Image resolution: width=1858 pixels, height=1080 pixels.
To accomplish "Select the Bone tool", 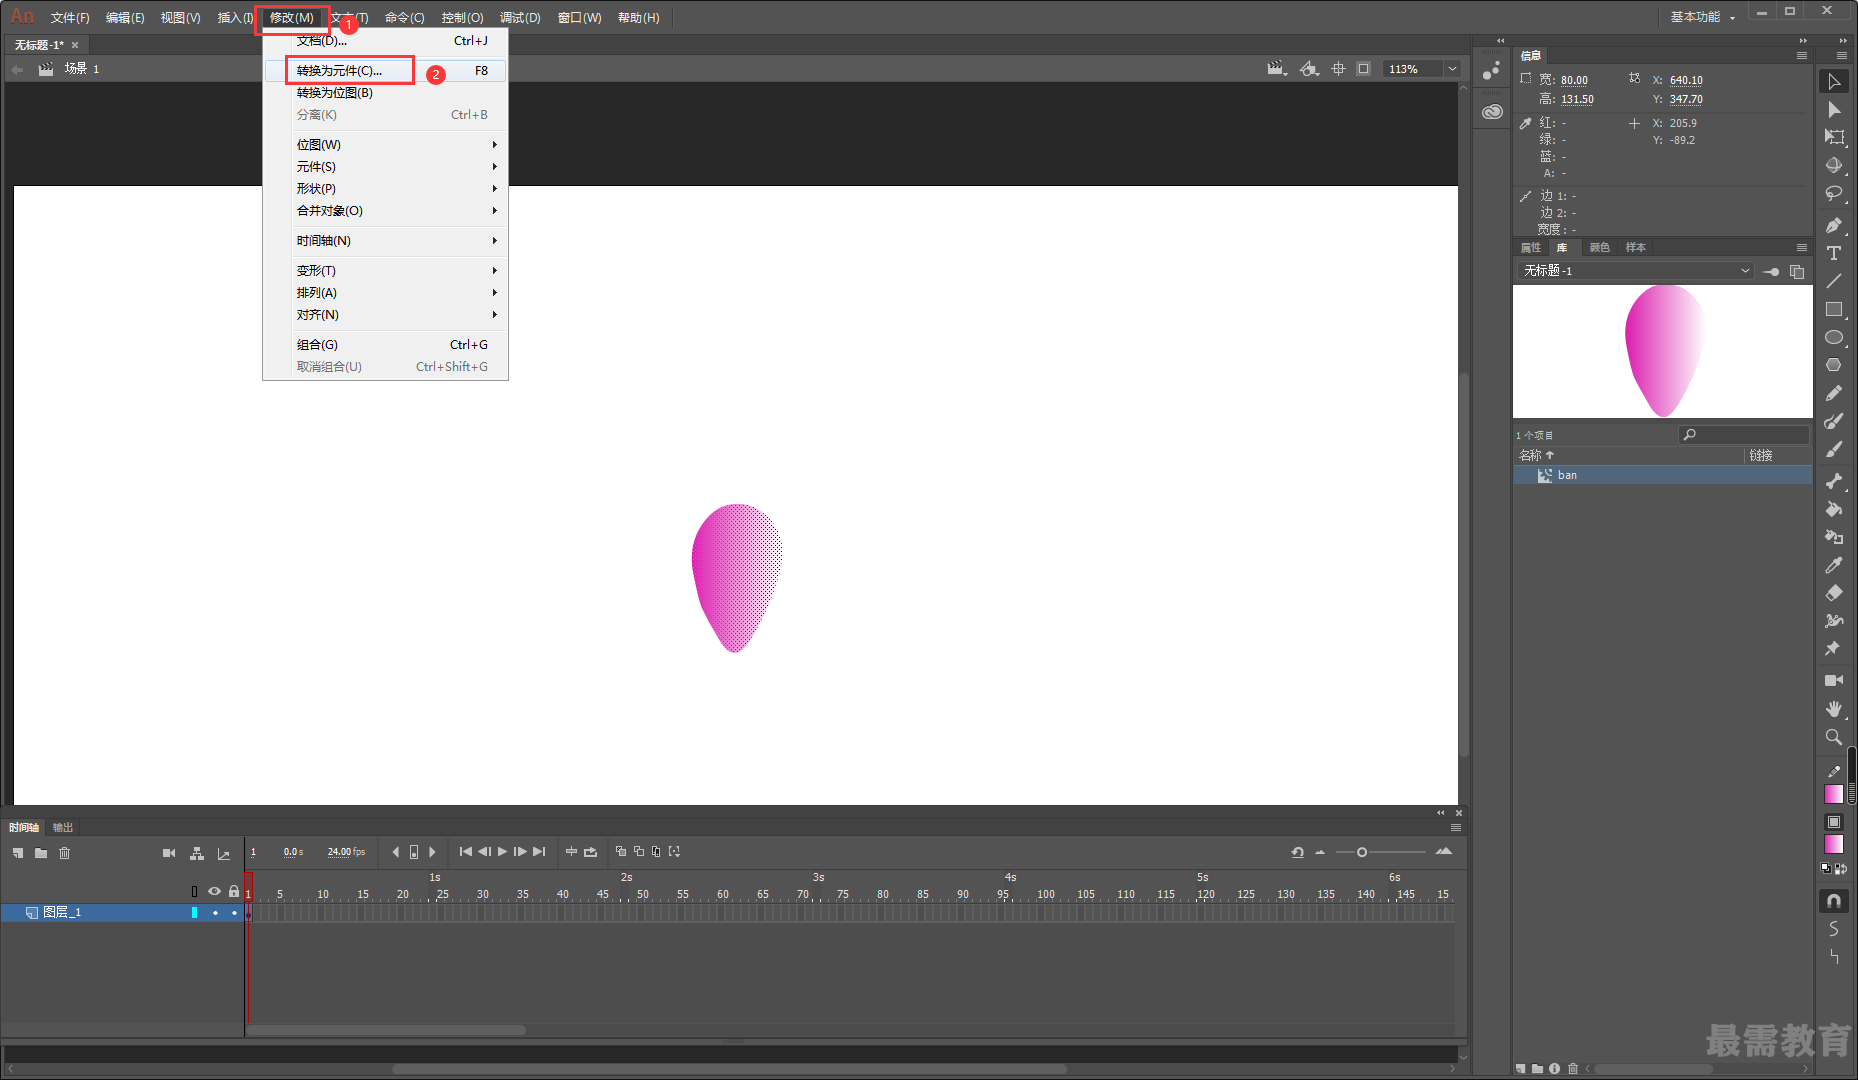I will 1833,481.
